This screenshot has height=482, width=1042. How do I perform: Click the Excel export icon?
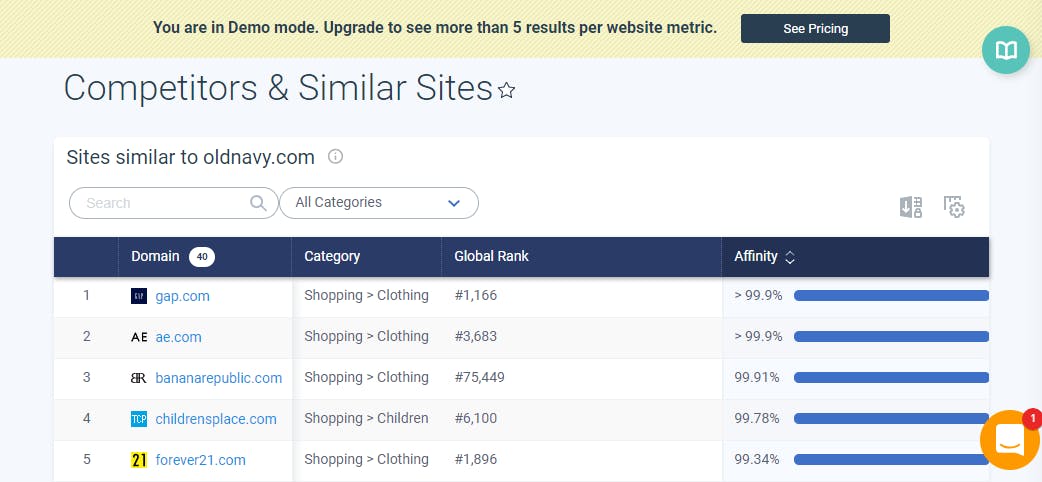tap(910, 207)
